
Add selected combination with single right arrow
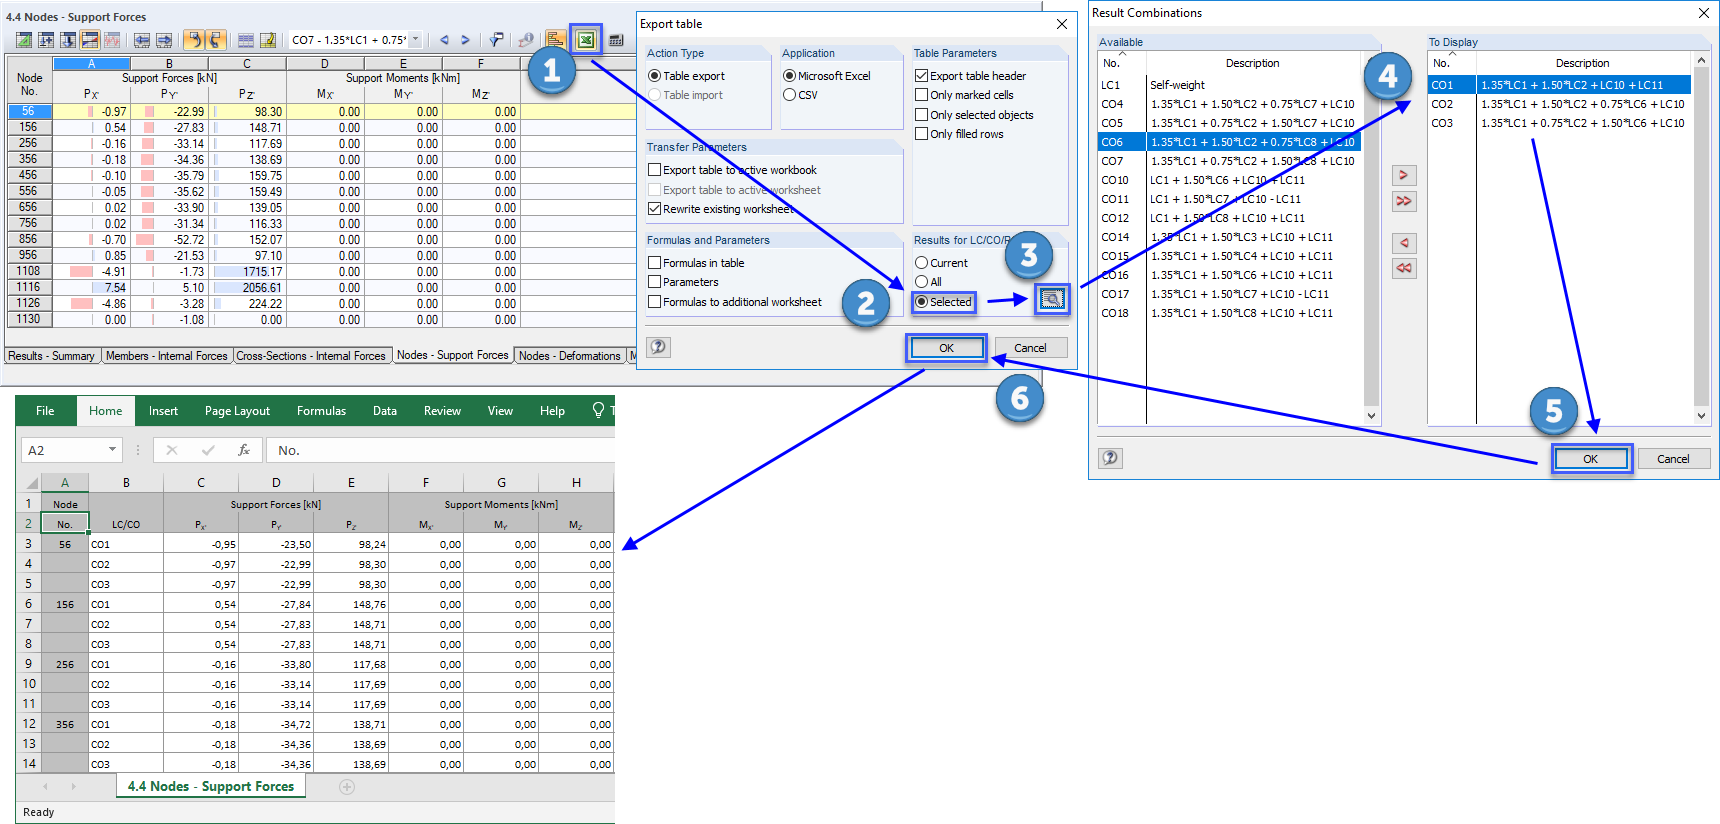click(1404, 175)
